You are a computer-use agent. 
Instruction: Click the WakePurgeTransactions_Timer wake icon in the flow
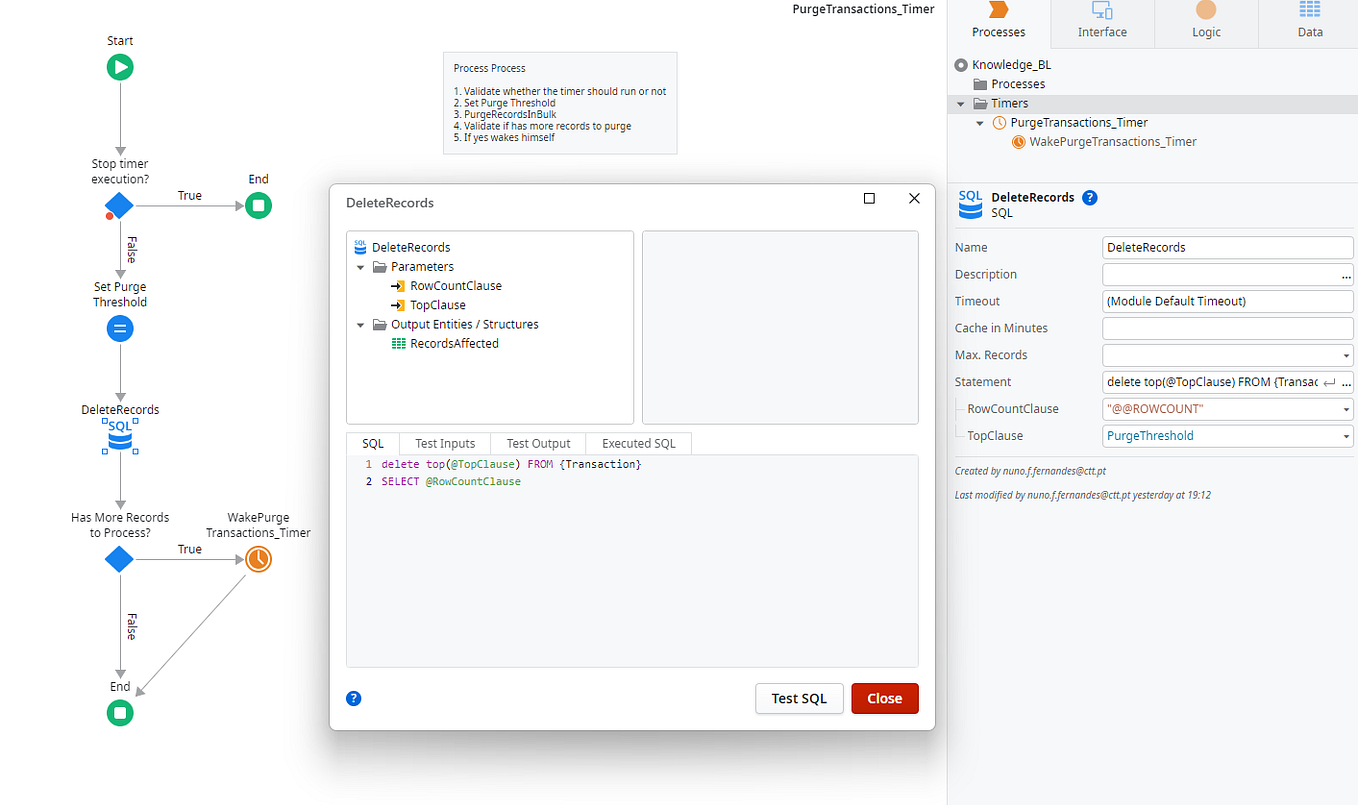(x=258, y=559)
